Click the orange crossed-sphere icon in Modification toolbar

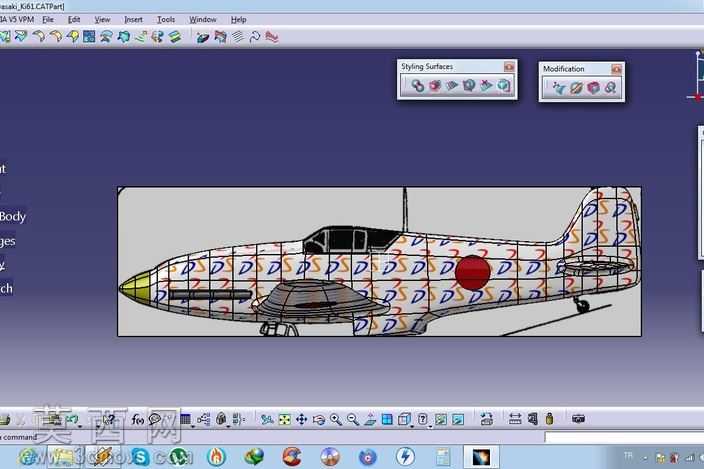576,88
